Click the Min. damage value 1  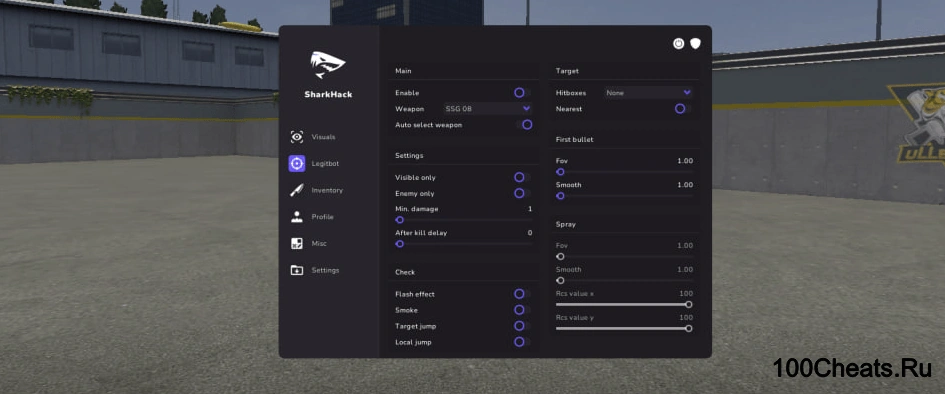point(530,209)
